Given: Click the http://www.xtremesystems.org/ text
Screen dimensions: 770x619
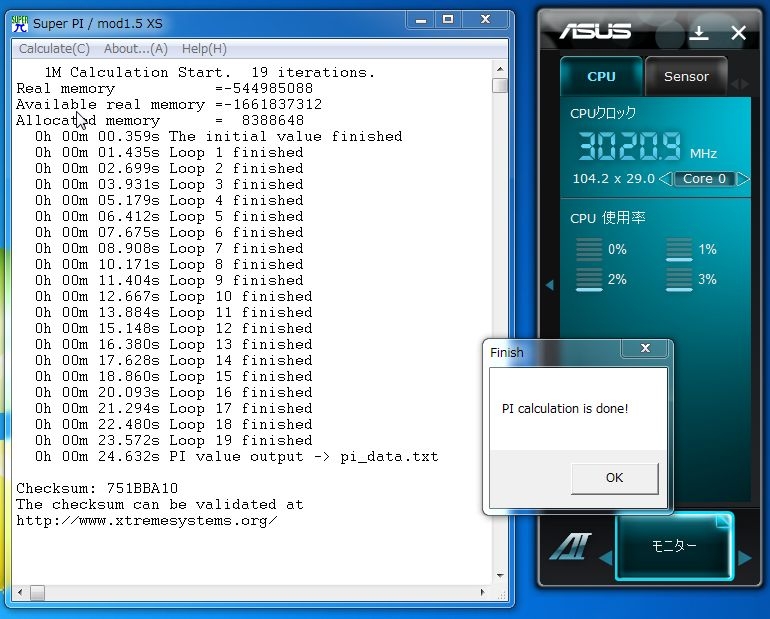Looking at the screenshot, I should click(x=147, y=520).
